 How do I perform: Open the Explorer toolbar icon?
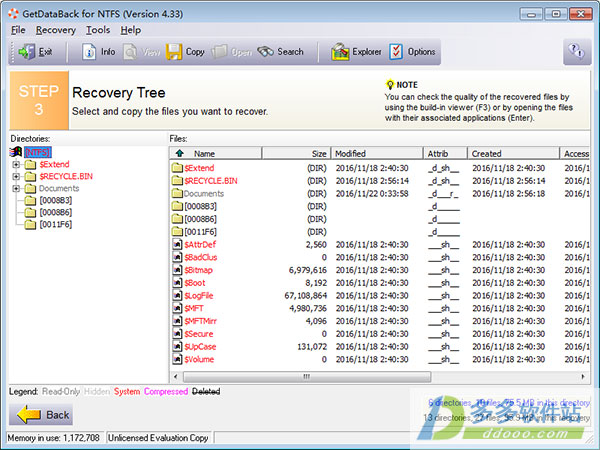[x=340, y=52]
